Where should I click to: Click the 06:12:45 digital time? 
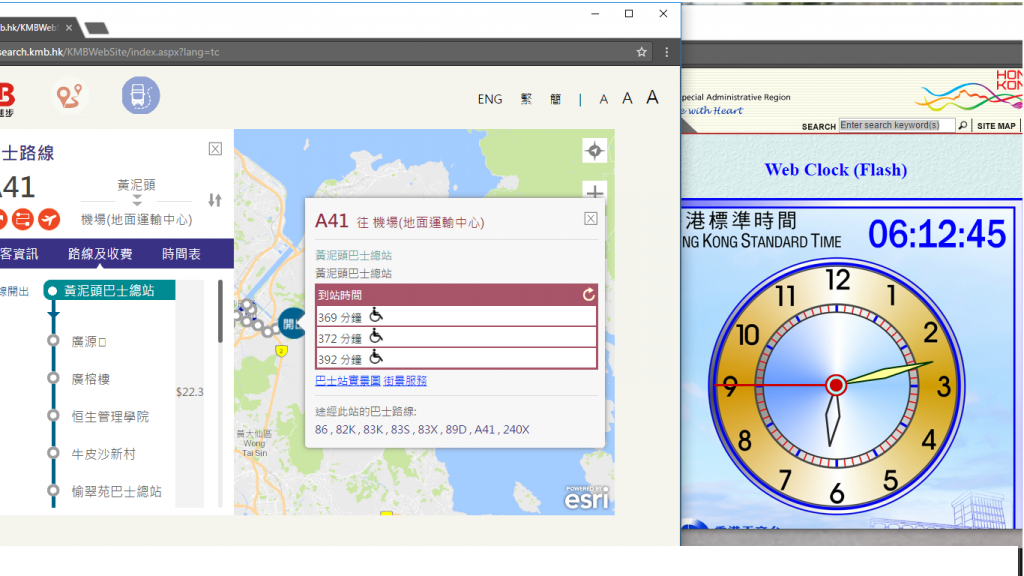[936, 234]
